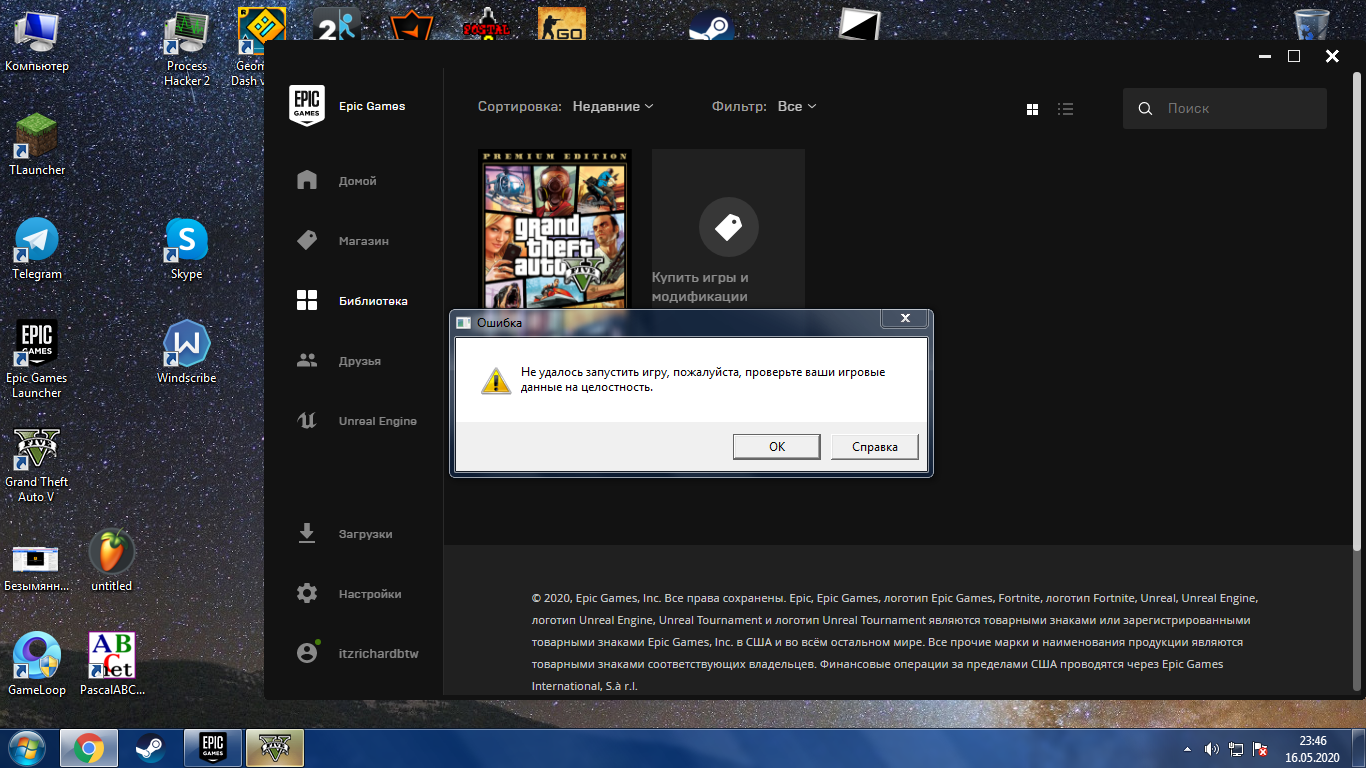Image resolution: width=1366 pixels, height=768 pixels.
Task: Open Настройки settings in sidebar
Action: (x=348, y=594)
